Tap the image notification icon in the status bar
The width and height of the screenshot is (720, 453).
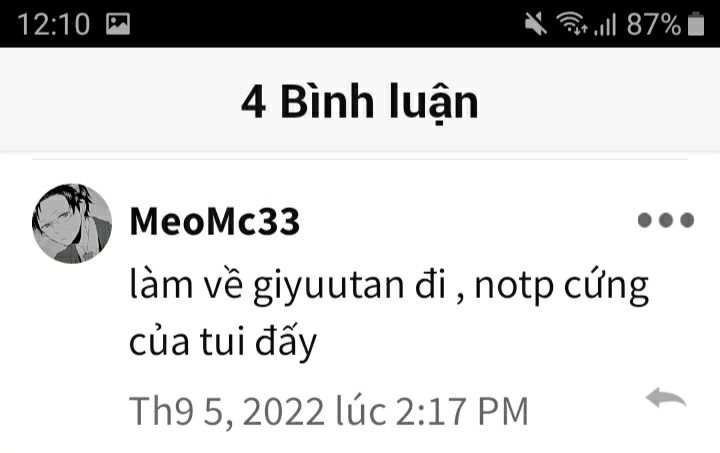pyautogui.click(x=118, y=24)
